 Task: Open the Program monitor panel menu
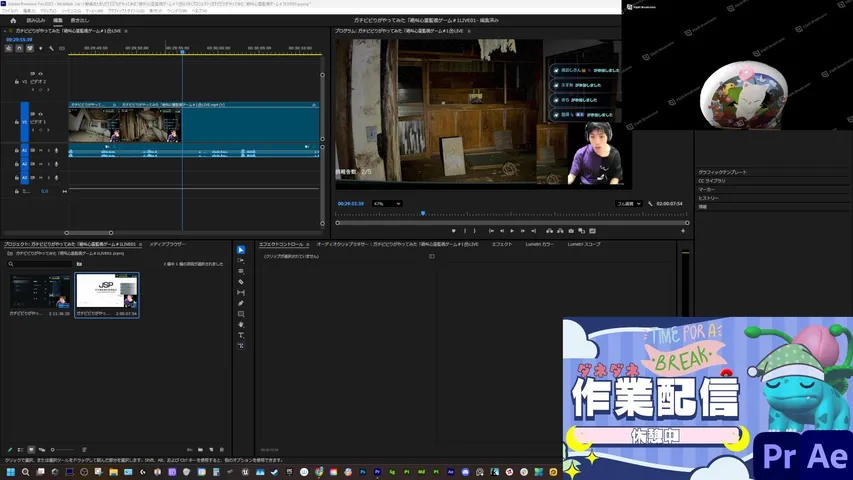tap(469, 31)
